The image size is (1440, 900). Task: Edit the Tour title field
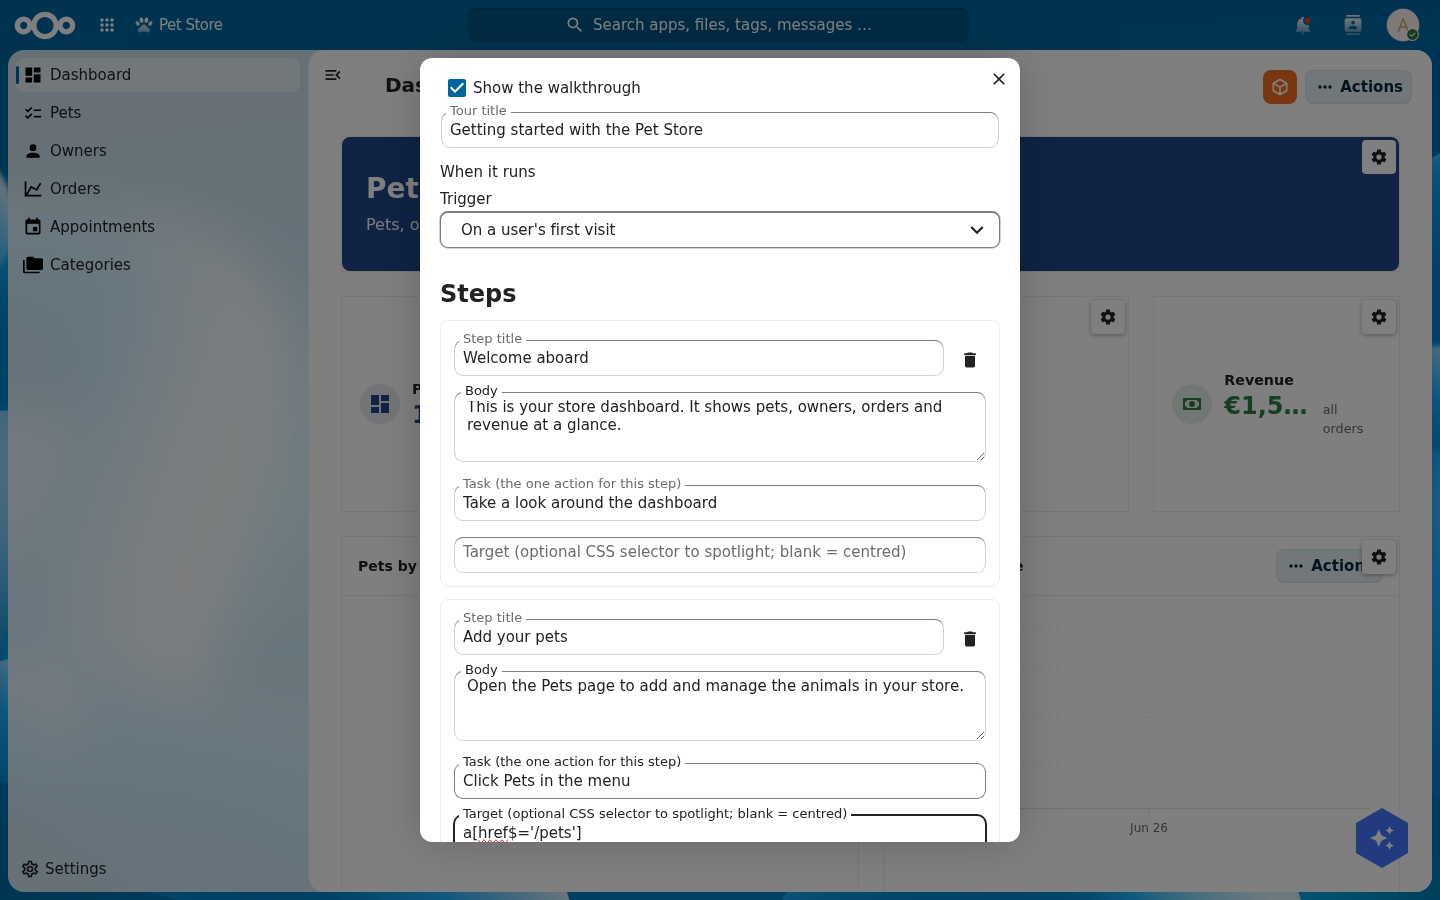click(720, 130)
